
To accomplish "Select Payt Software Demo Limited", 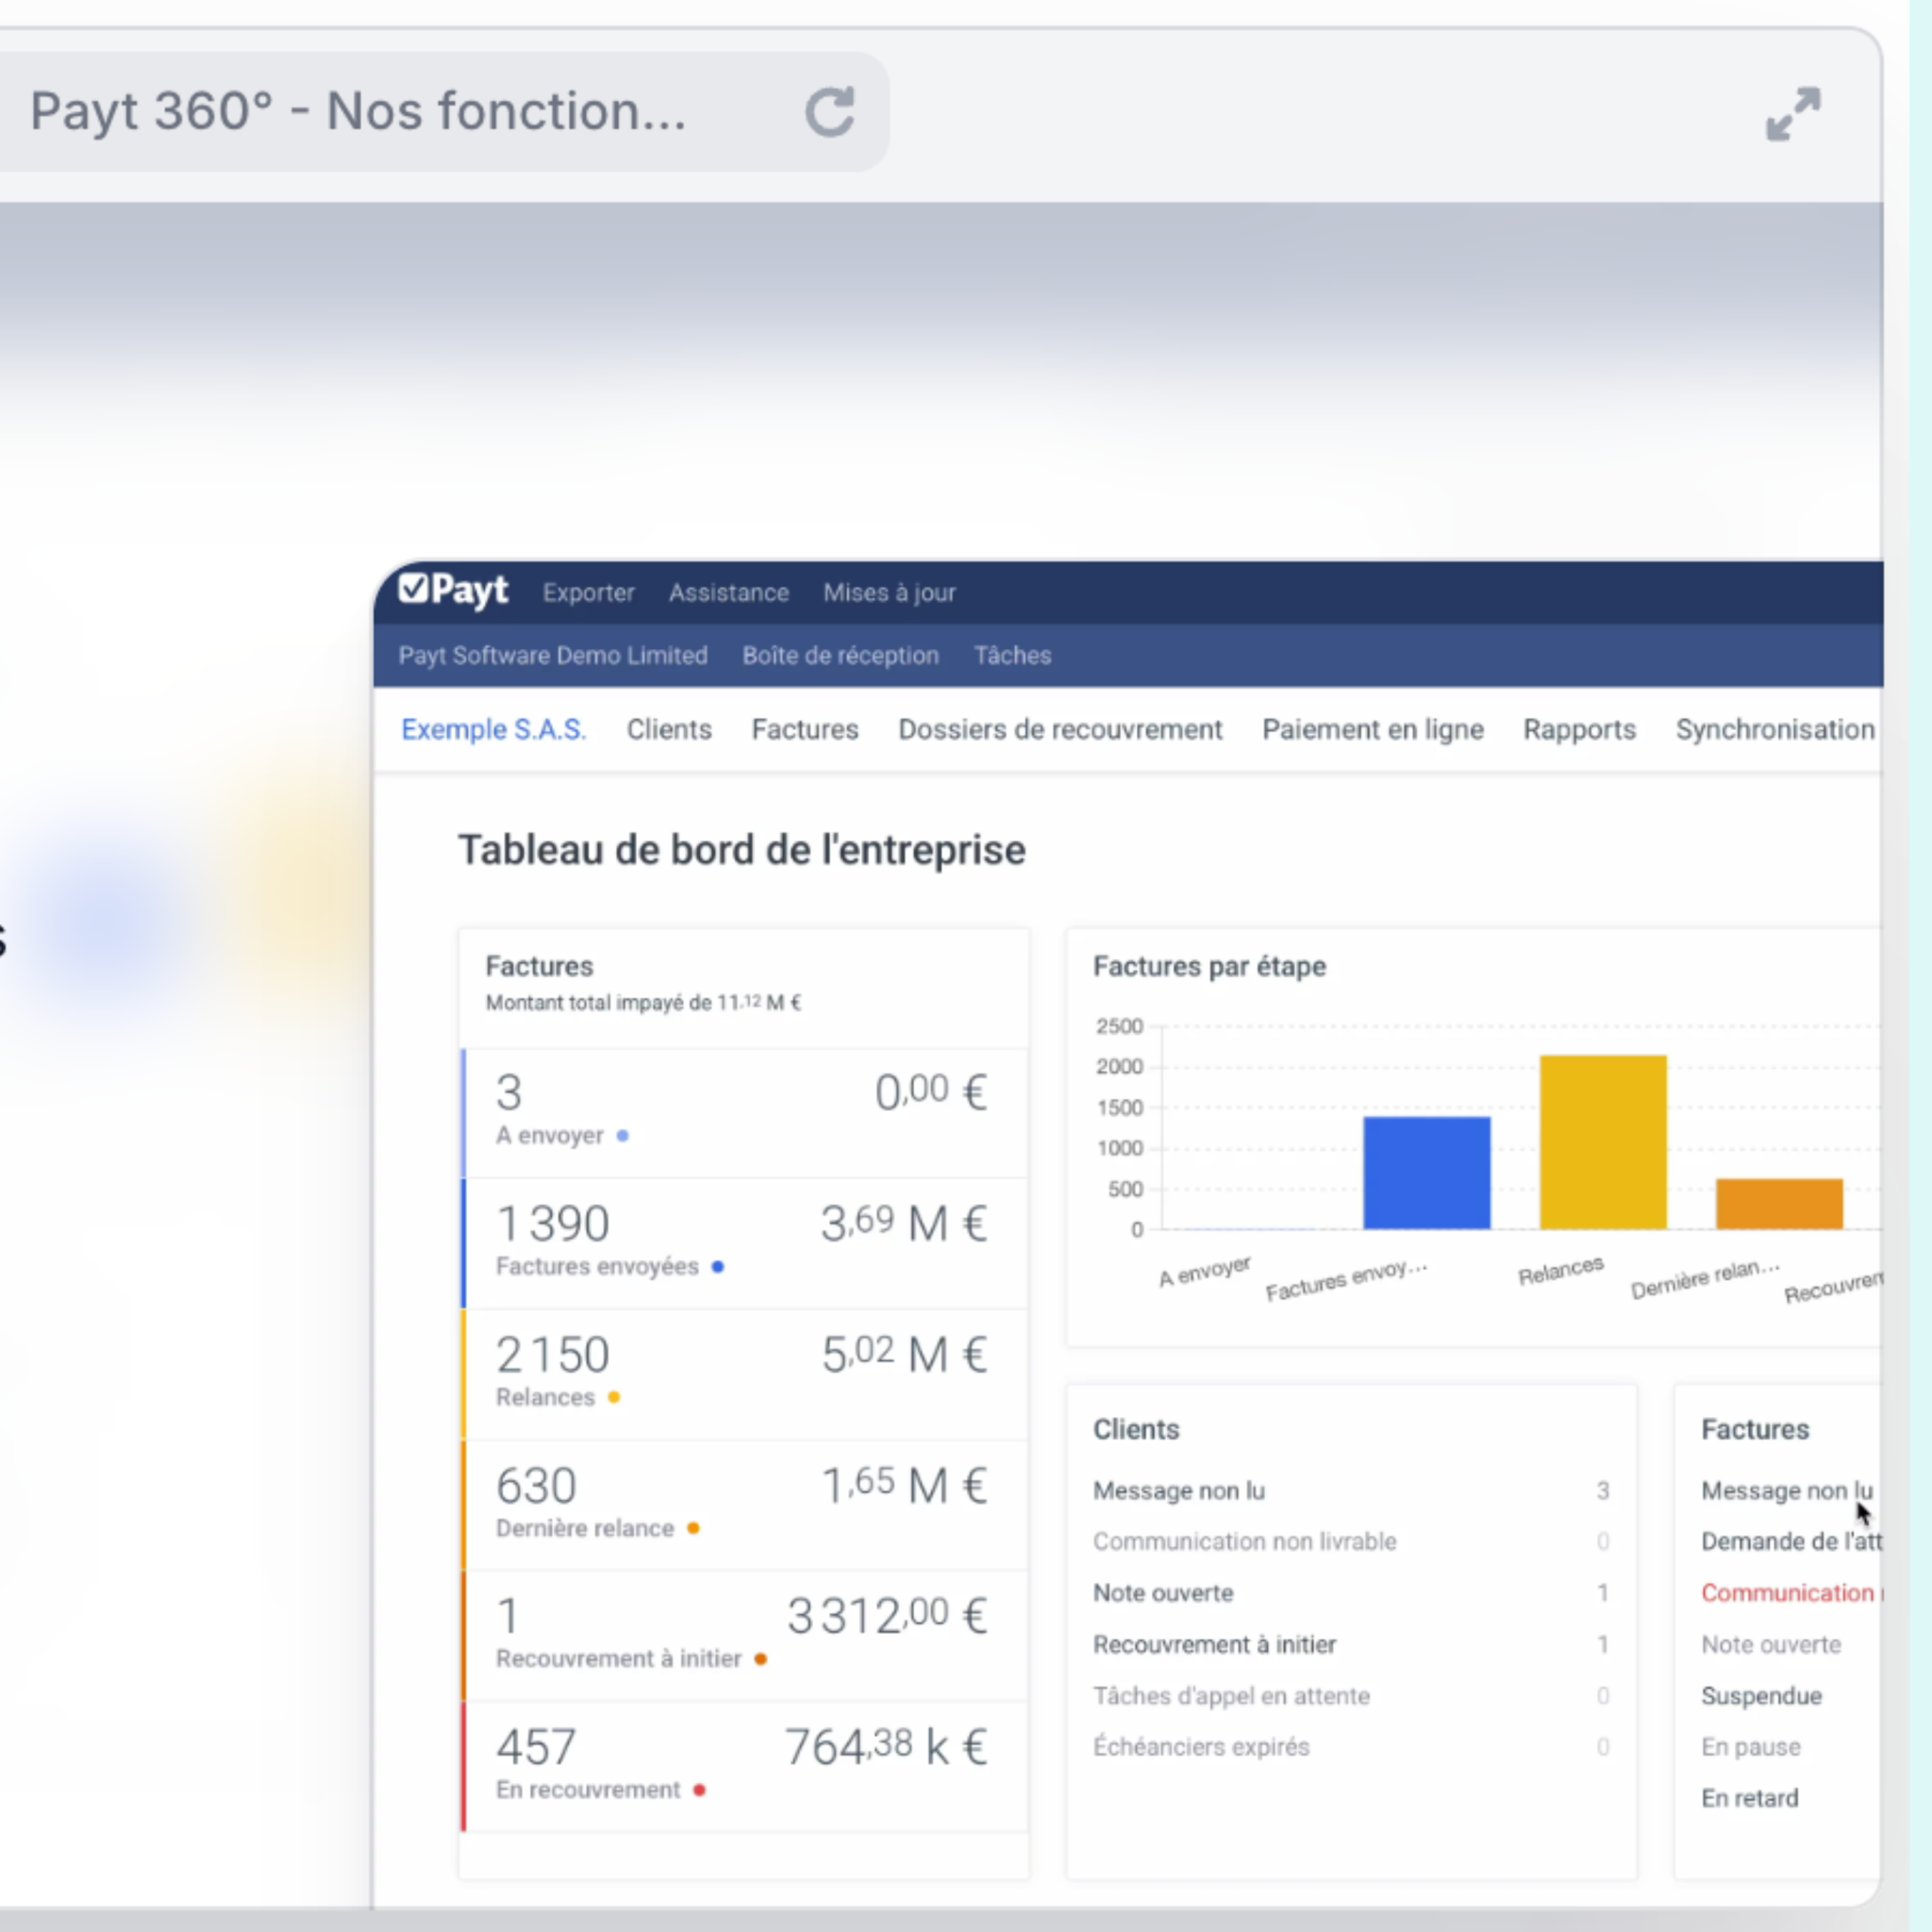I will 553,655.
